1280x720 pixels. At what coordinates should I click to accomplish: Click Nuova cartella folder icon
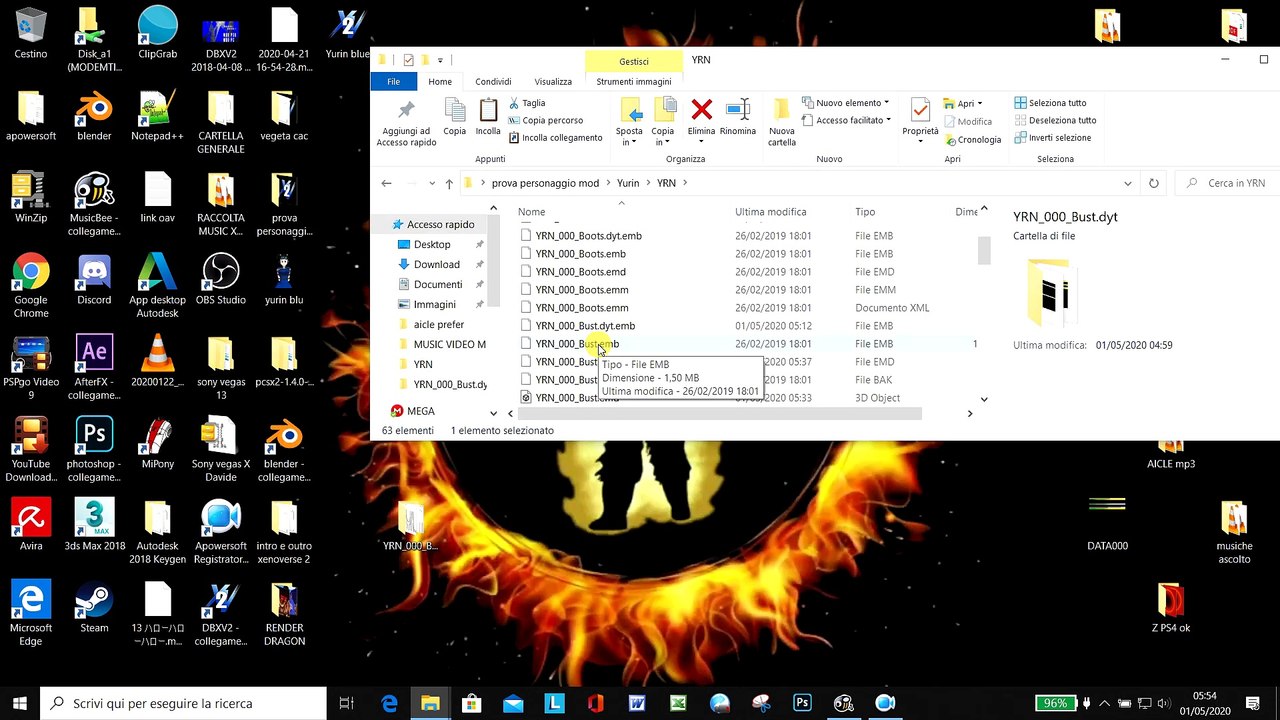point(782,109)
